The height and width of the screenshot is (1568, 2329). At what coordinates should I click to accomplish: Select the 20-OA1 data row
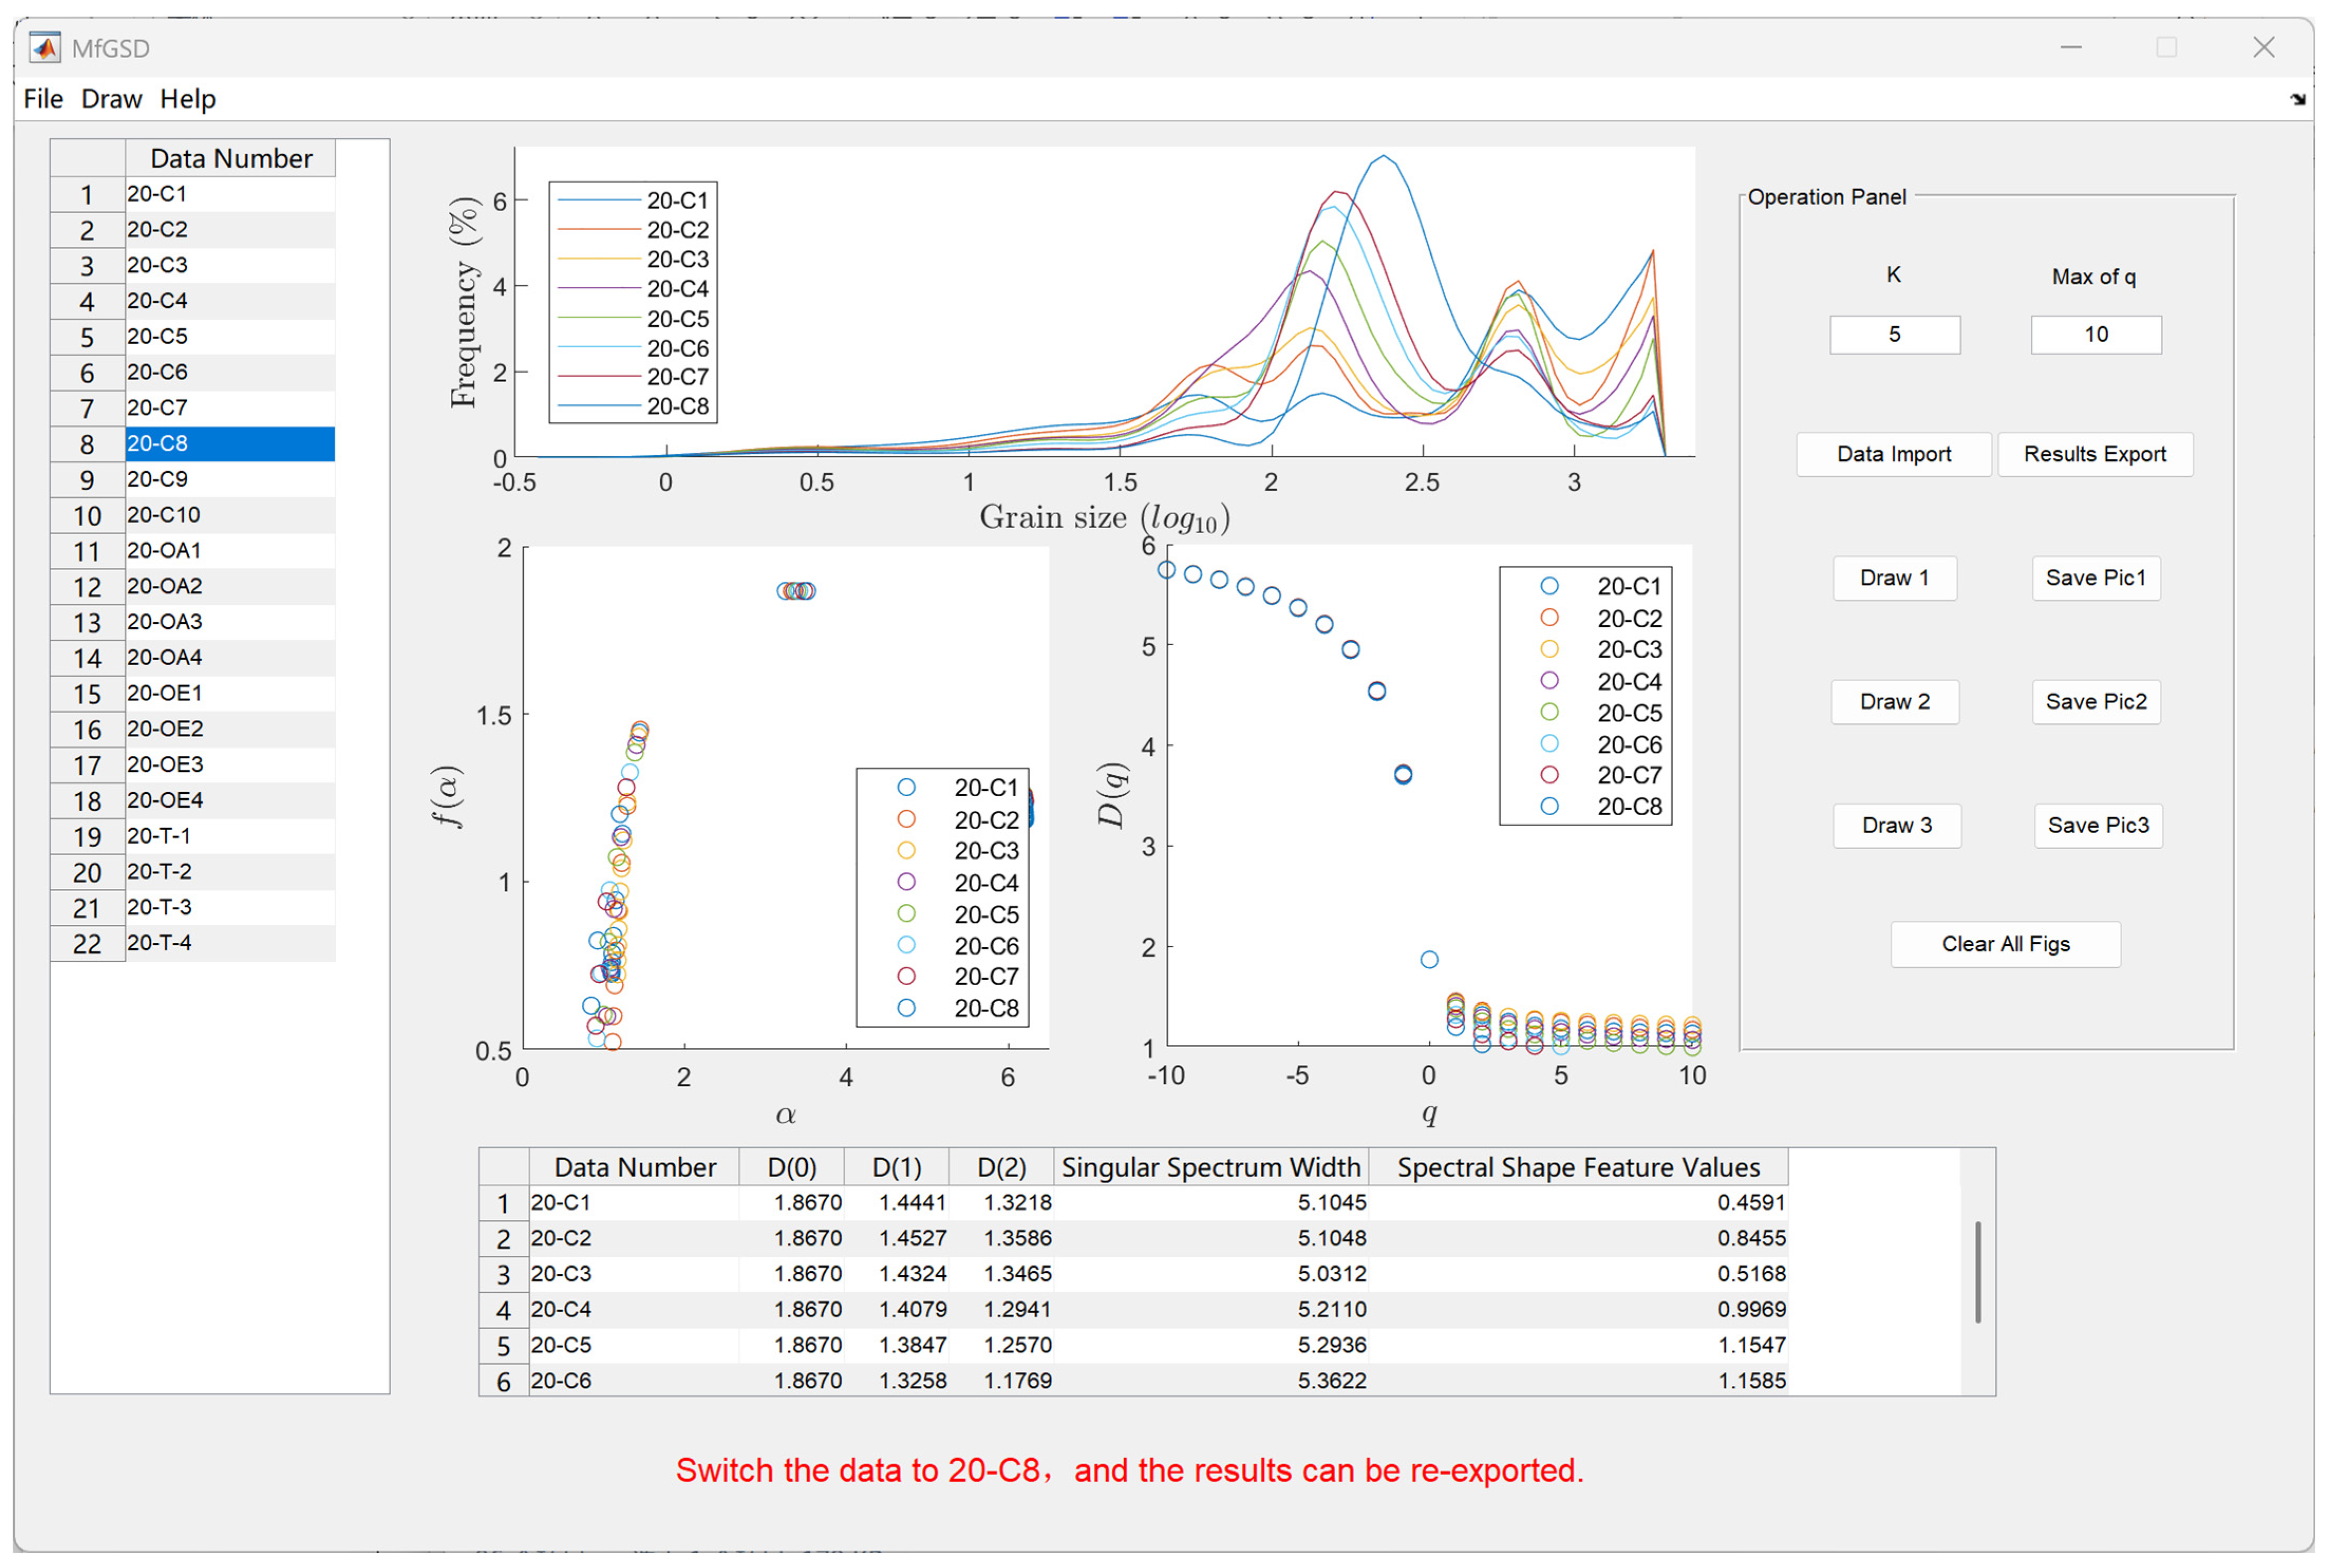coord(229,550)
